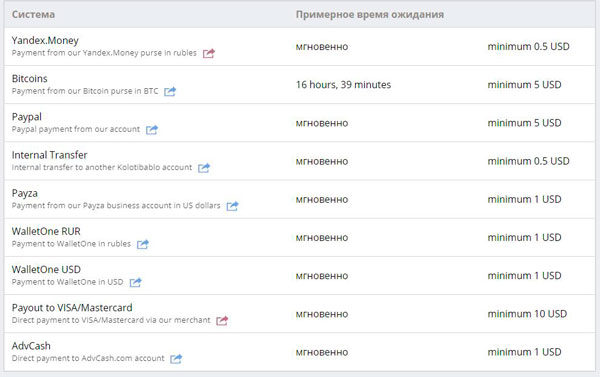Click 'Payment to WalletOne in USD' text
The height and width of the screenshot is (377, 600).
click(x=67, y=282)
